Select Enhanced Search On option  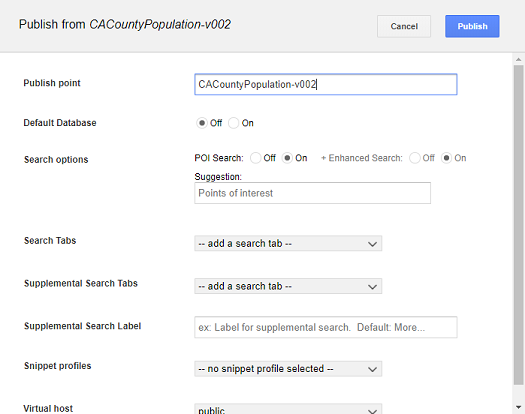point(446,158)
